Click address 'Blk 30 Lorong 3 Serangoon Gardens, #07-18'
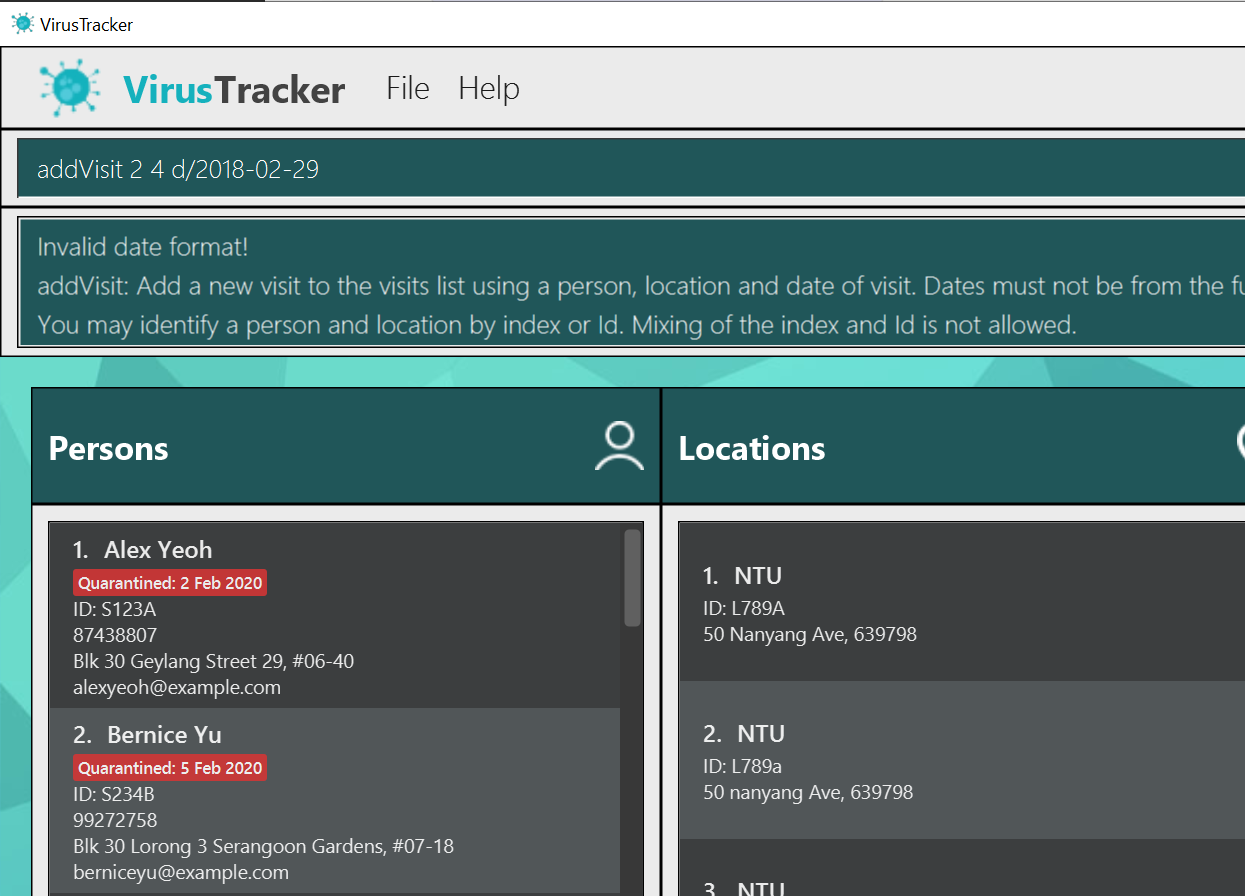 click(263, 846)
